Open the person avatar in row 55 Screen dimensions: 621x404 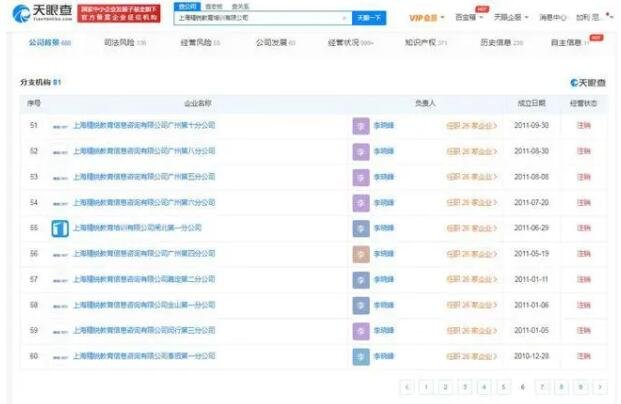point(361,229)
